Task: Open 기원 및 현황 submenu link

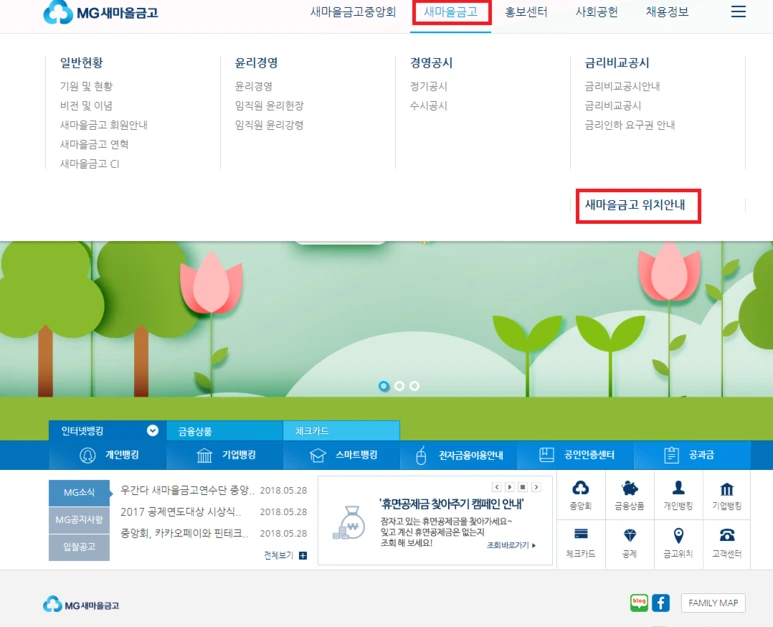Action: (x=86, y=86)
